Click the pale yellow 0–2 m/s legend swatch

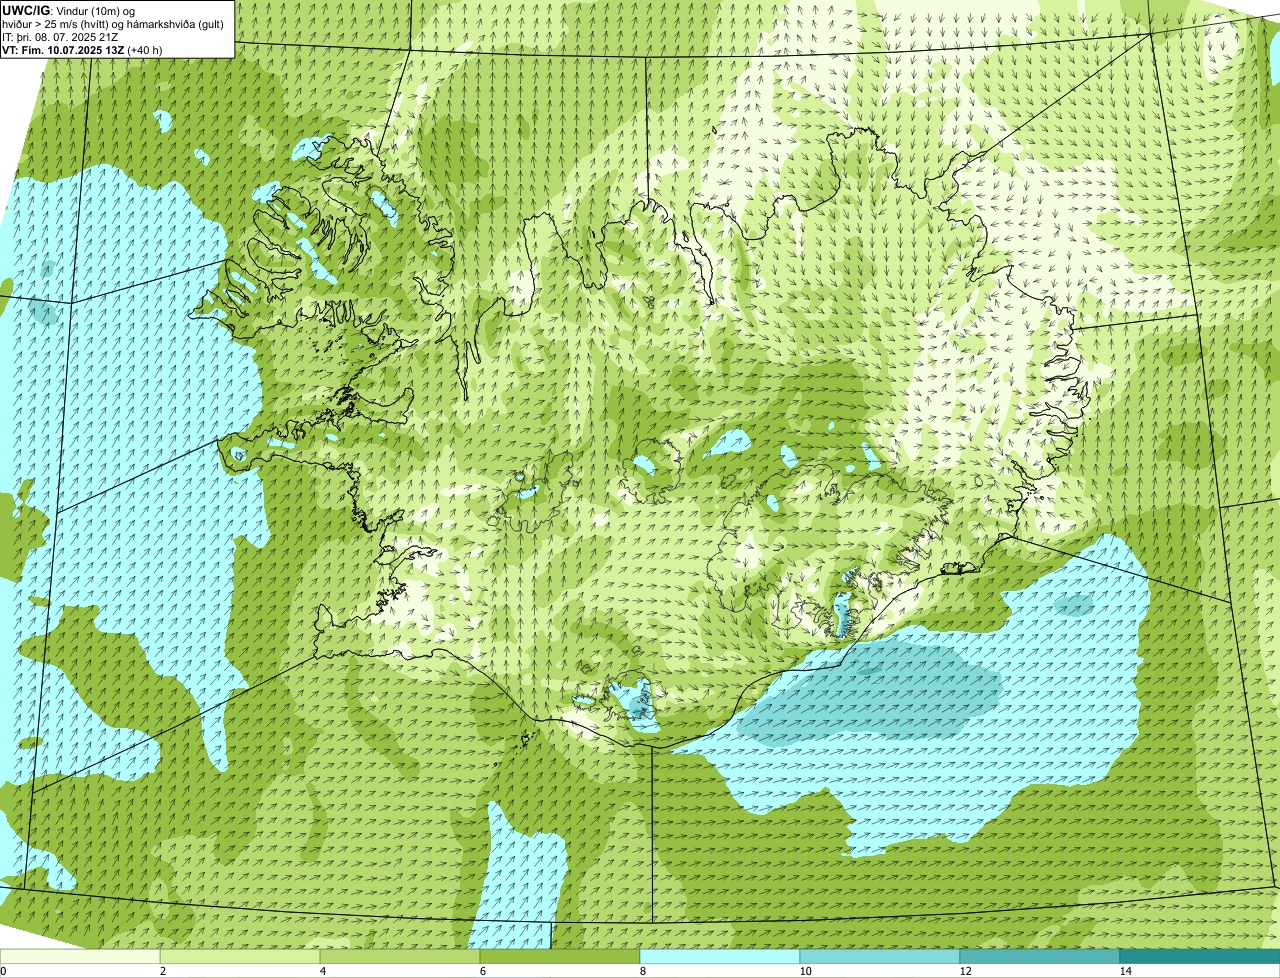point(80,957)
